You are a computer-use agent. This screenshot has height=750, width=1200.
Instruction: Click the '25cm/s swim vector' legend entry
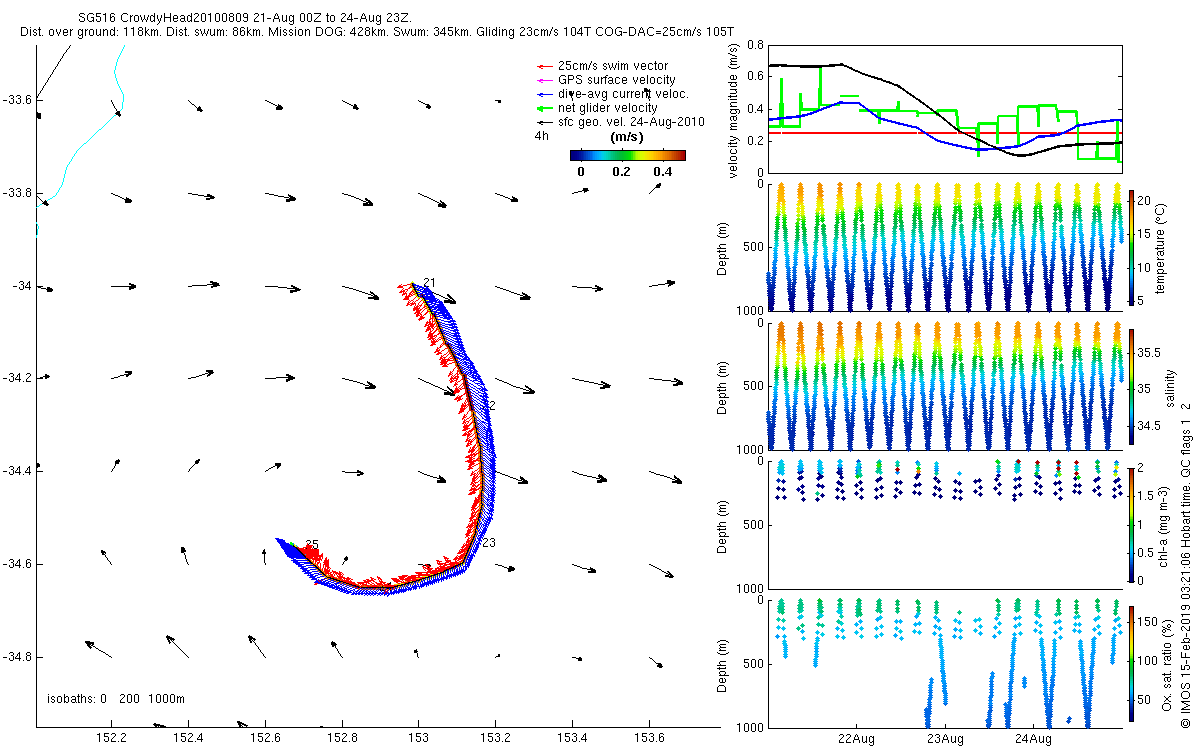coord(612,66)
